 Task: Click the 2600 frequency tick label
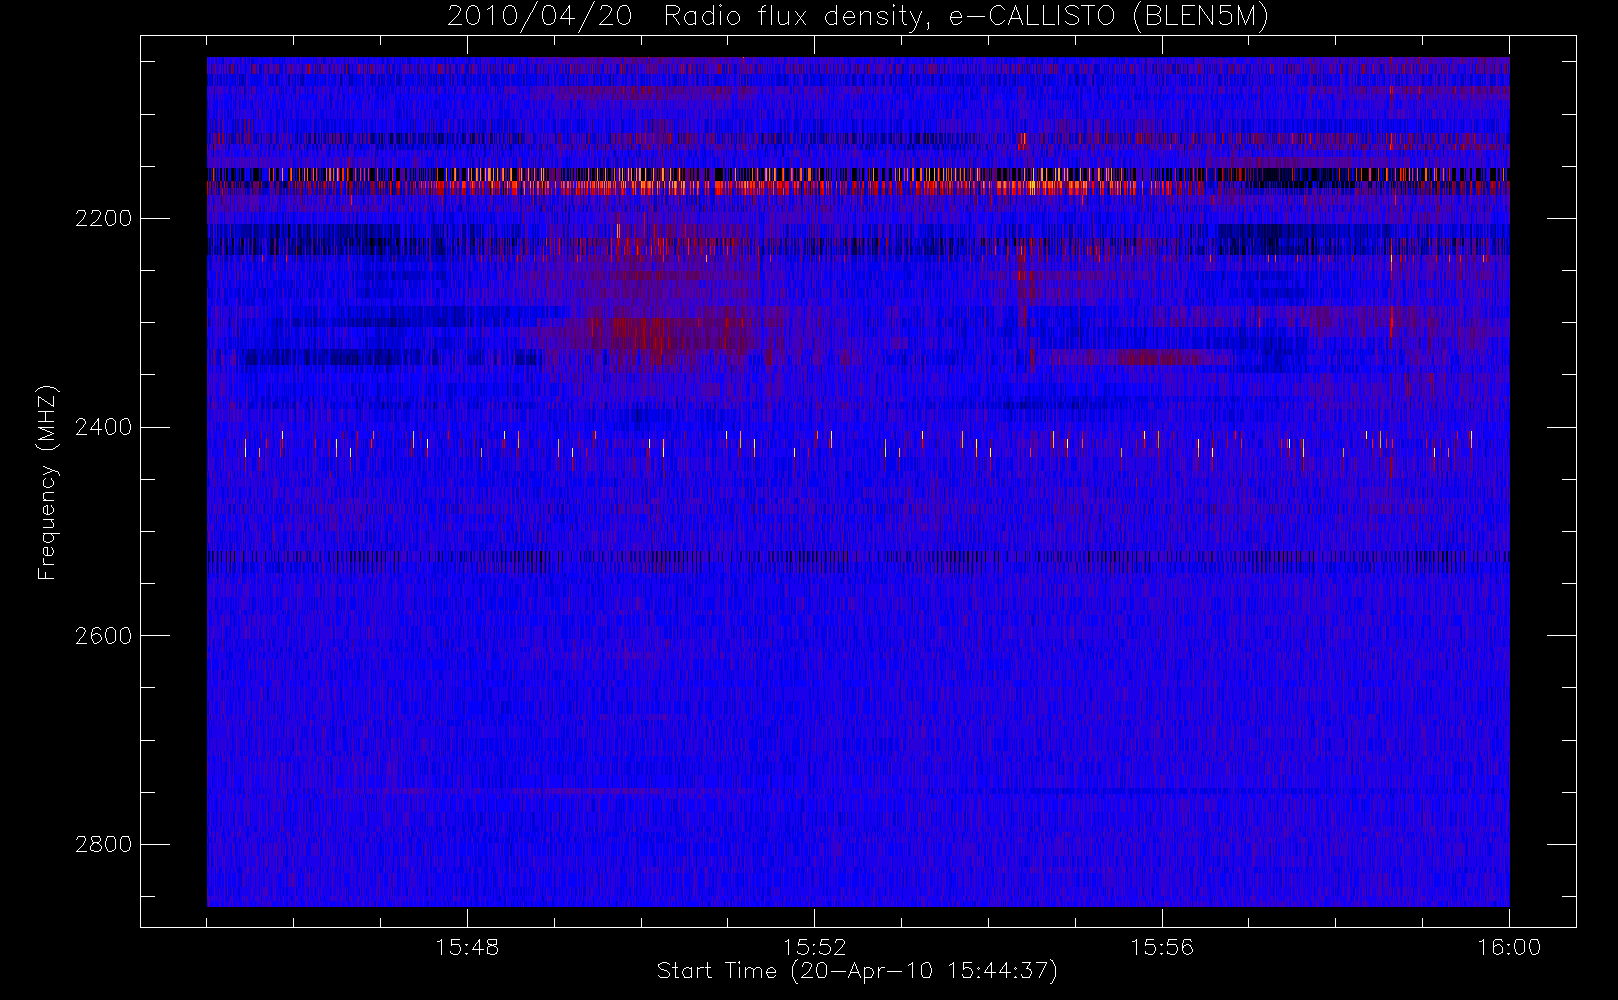click(x=103, y=636)
